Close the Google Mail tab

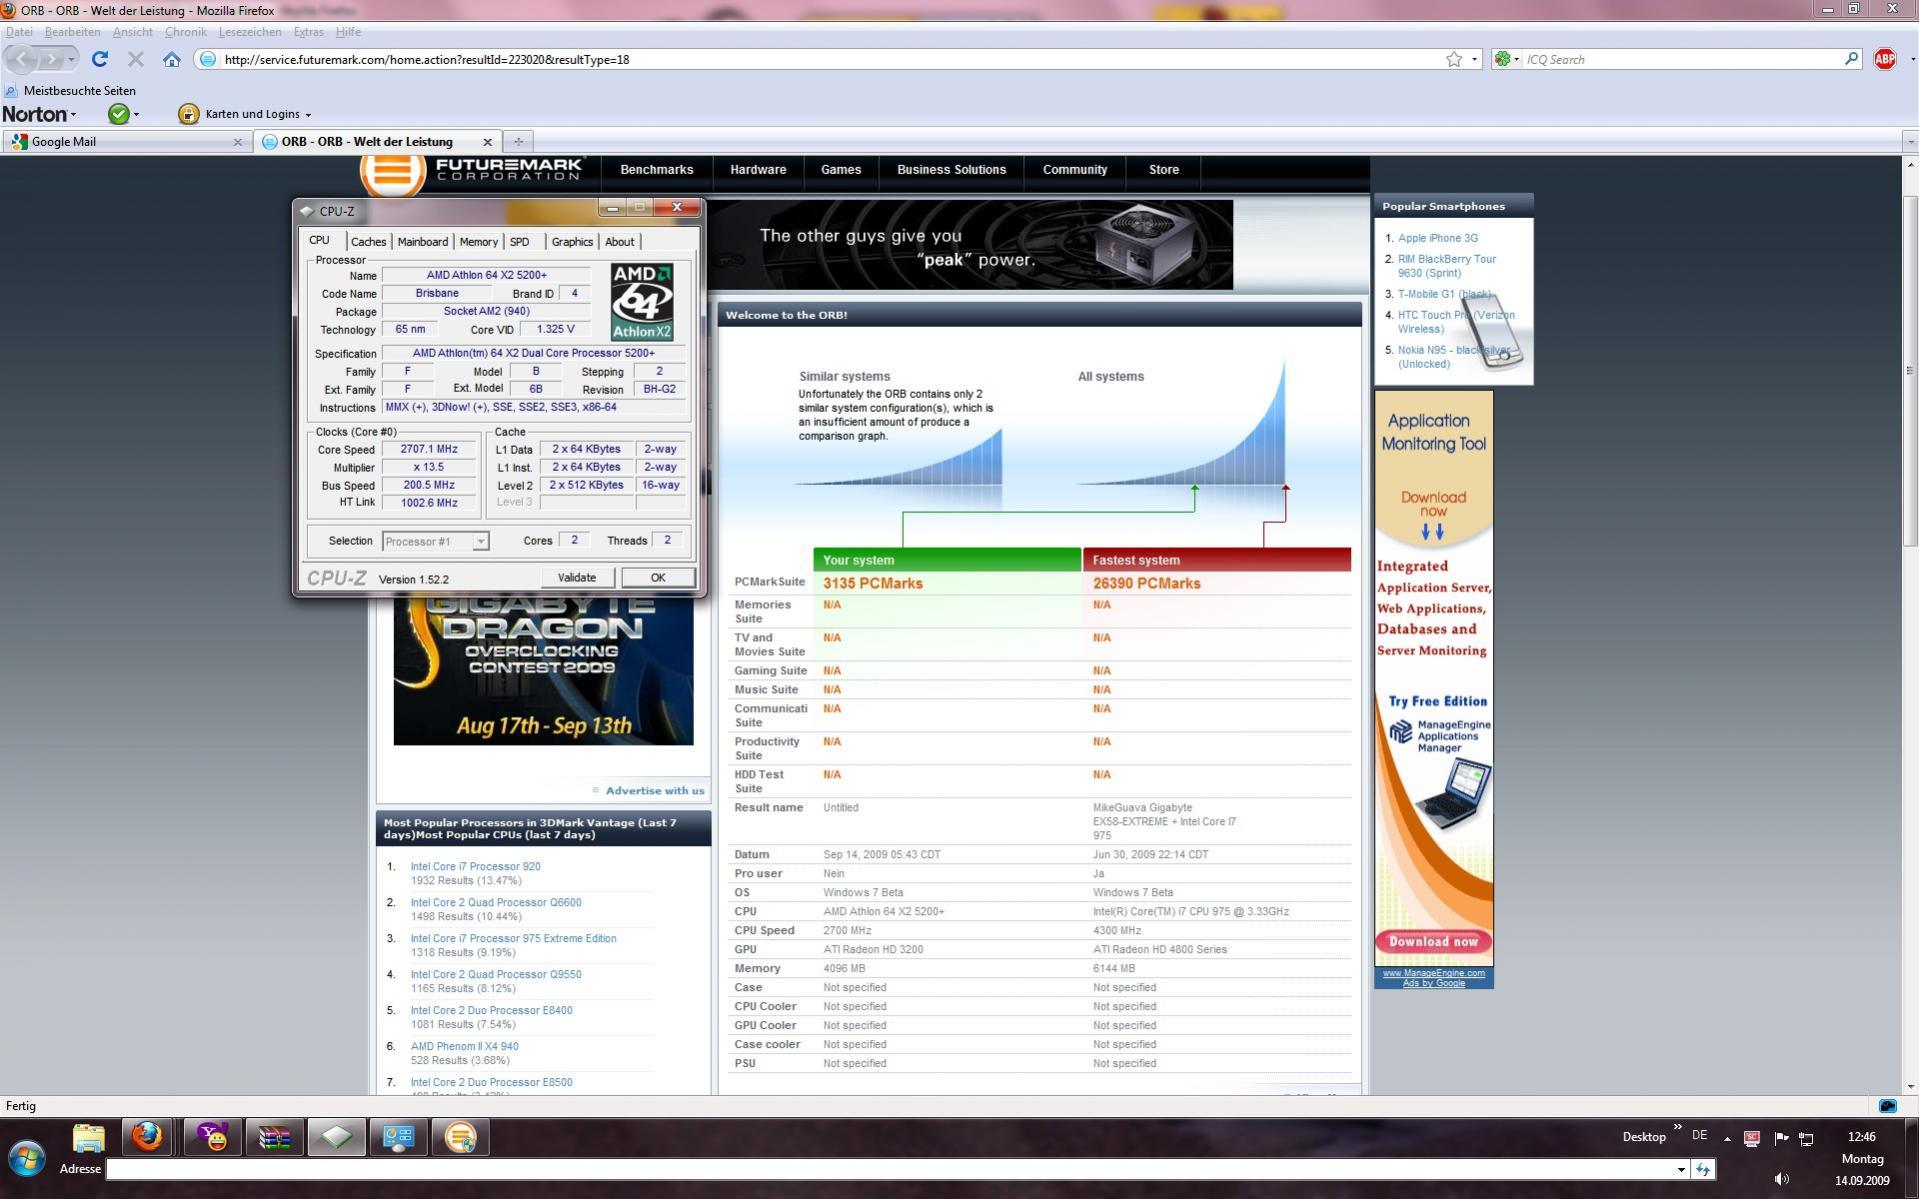[x=237, y=142]
